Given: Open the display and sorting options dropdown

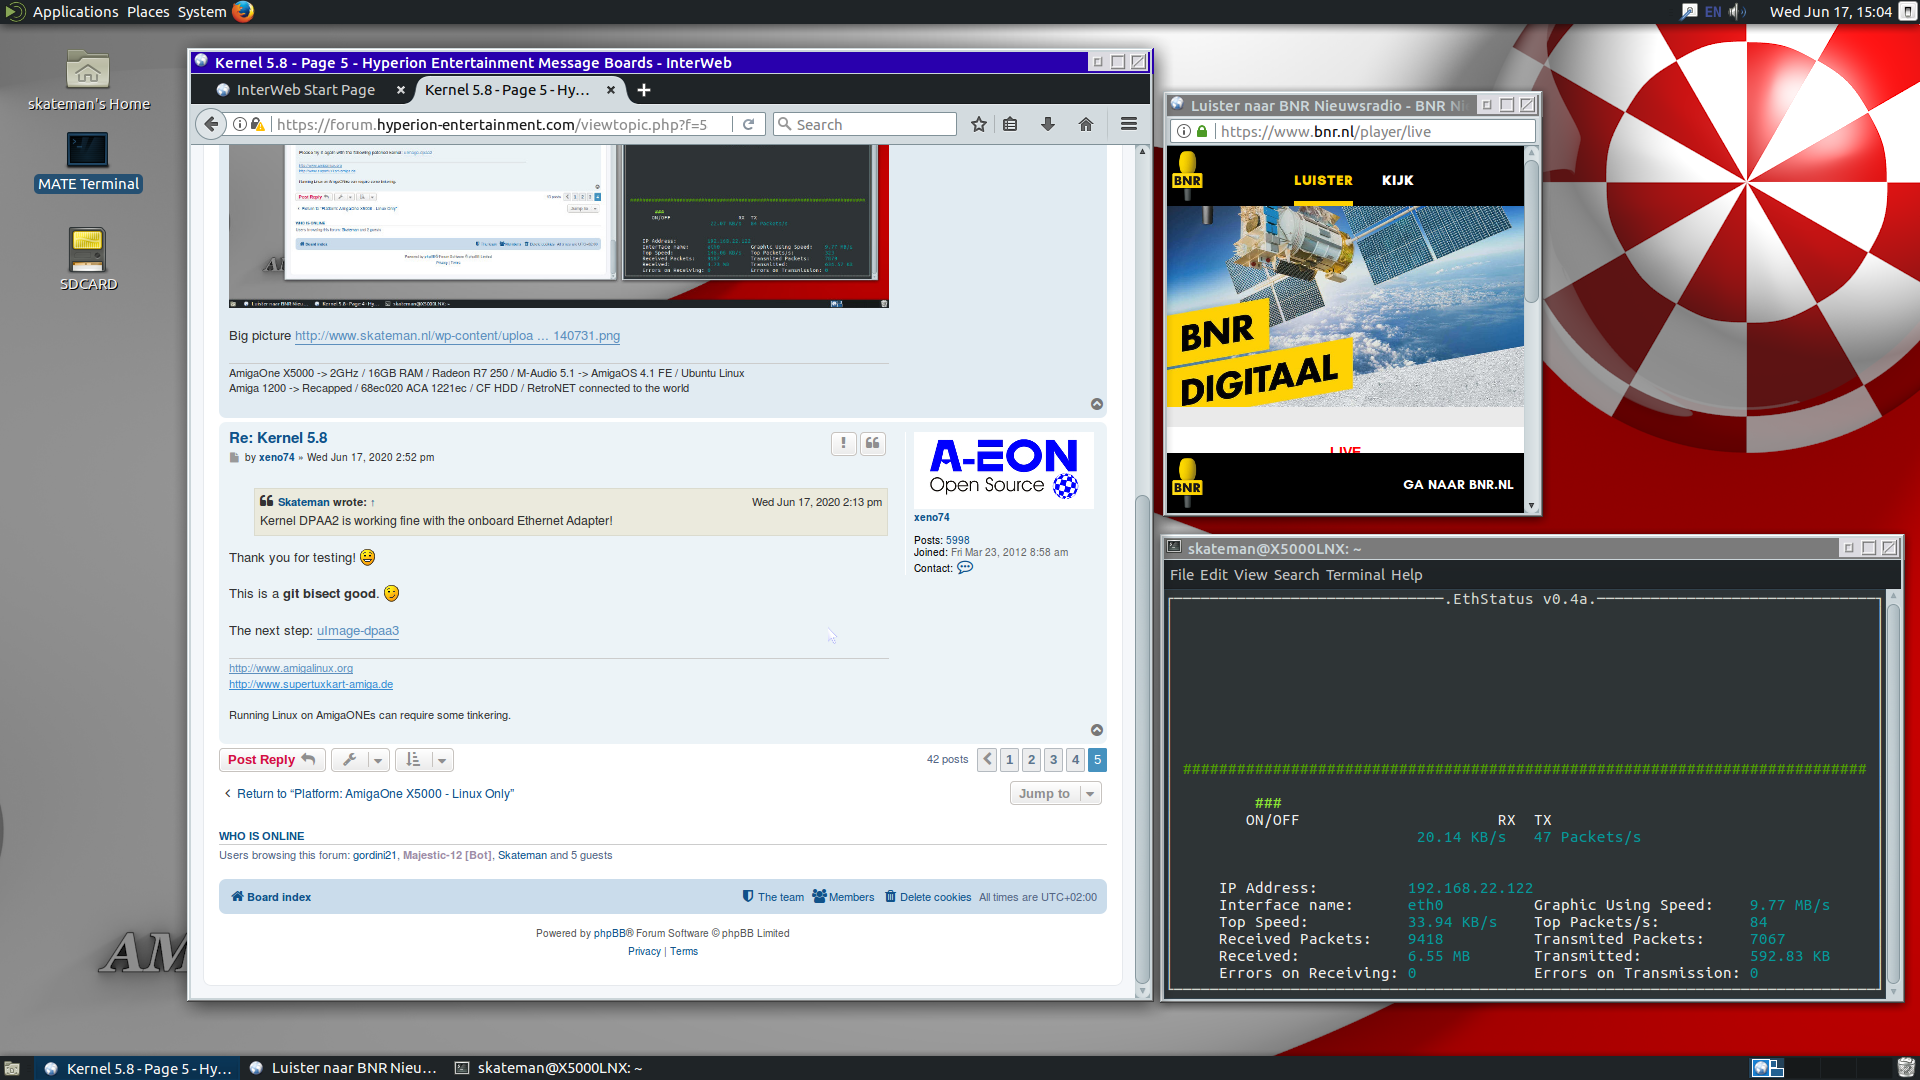Looking at the screenshot, I should click(x=424, y=760).
